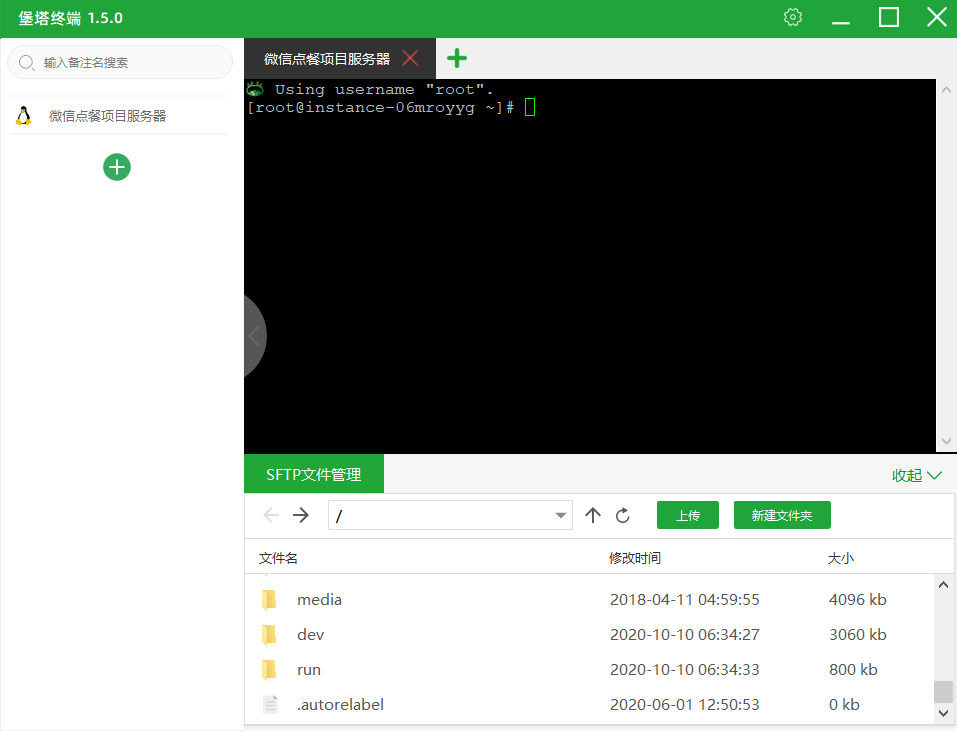
Task: Click the dev folder icon
Action: 269,635
